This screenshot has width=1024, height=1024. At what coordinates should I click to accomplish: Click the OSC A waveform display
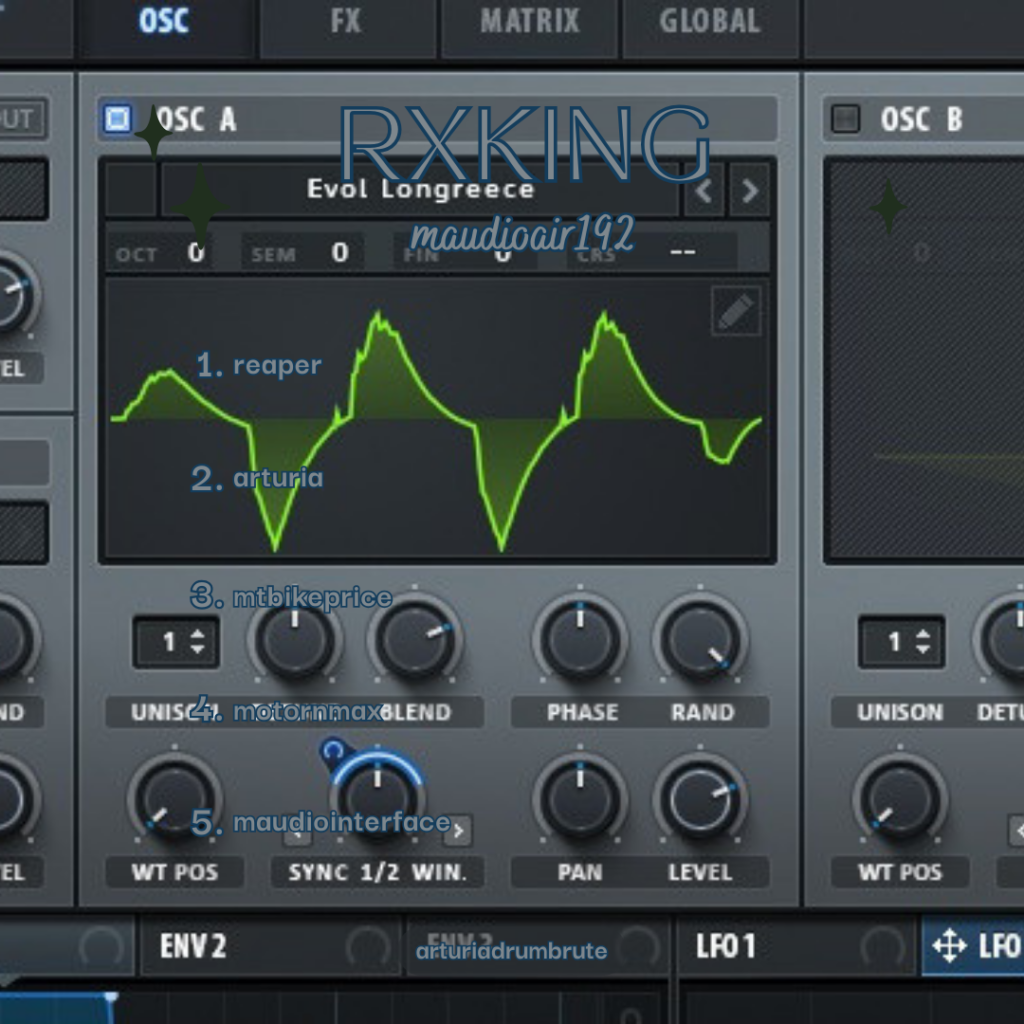pos(438,419)
